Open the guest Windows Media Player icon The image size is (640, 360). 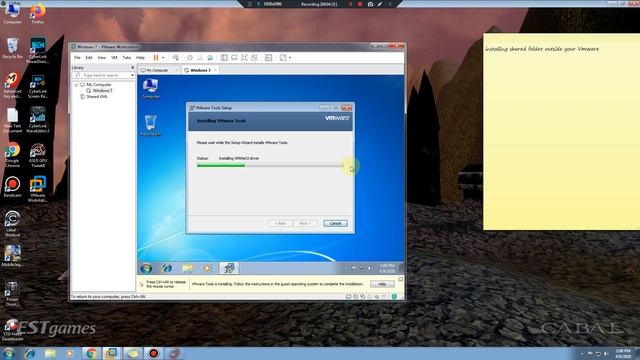coord(207,268)
